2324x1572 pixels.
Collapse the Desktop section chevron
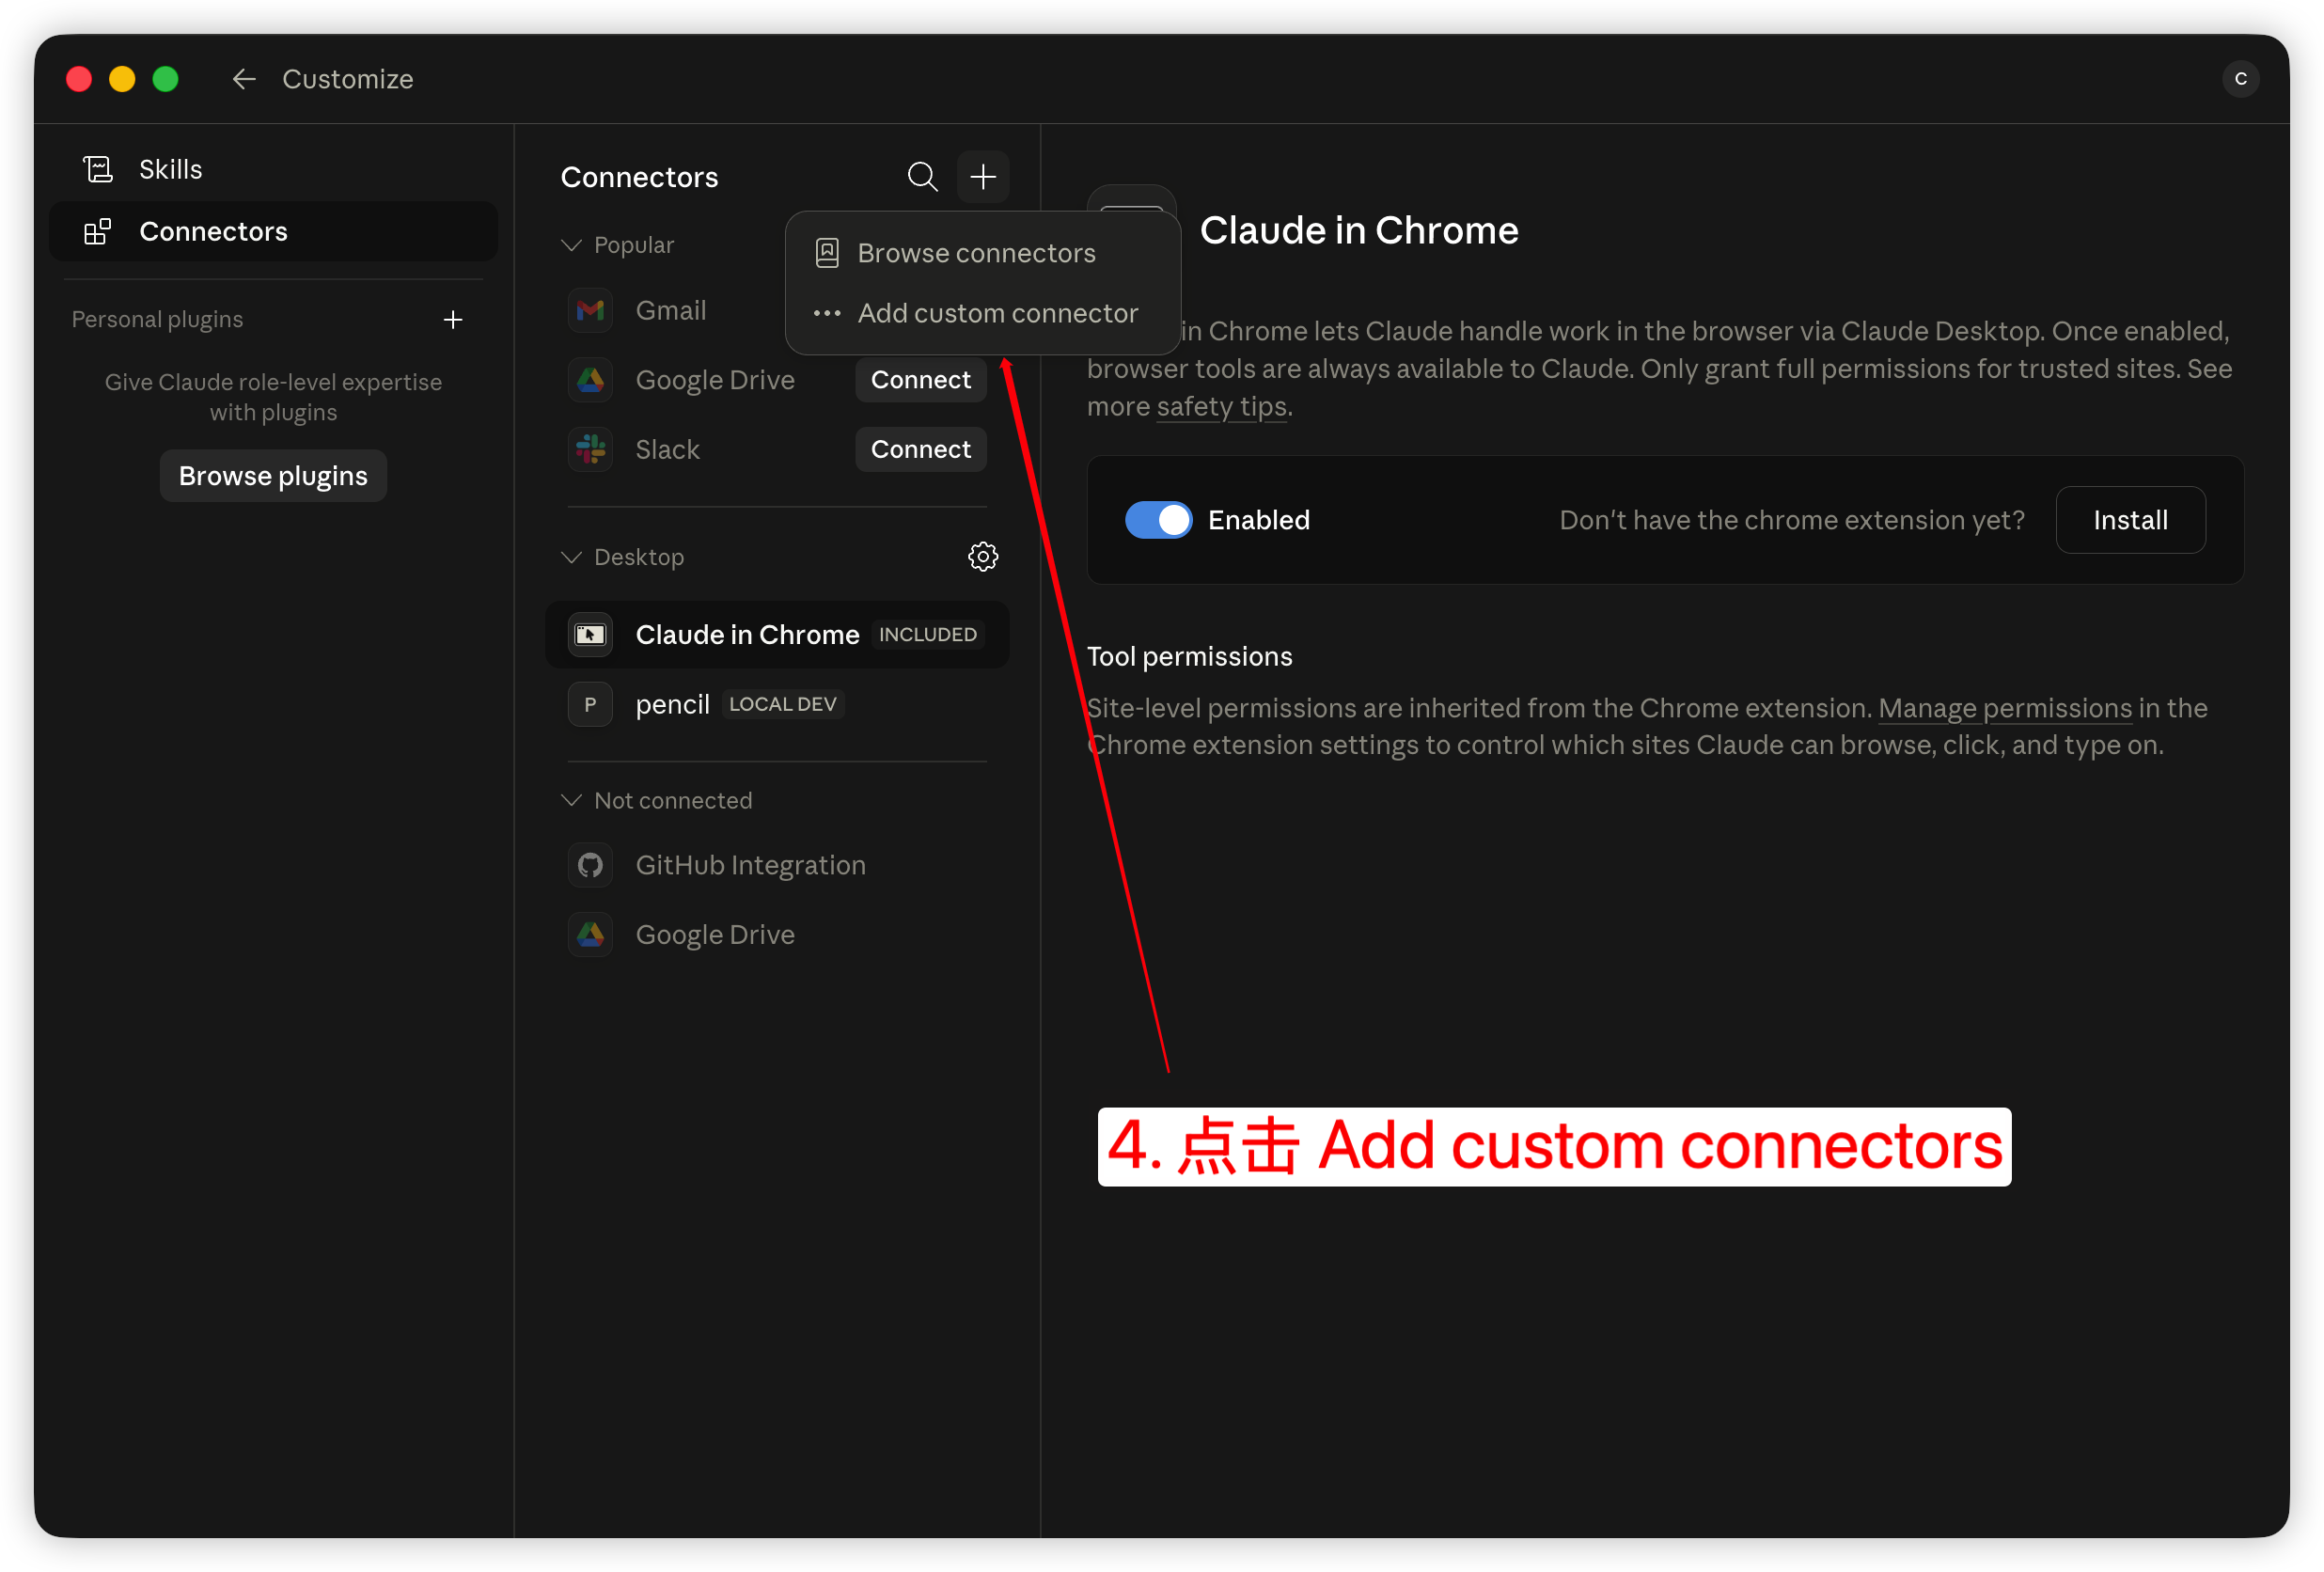click(571, 557)
